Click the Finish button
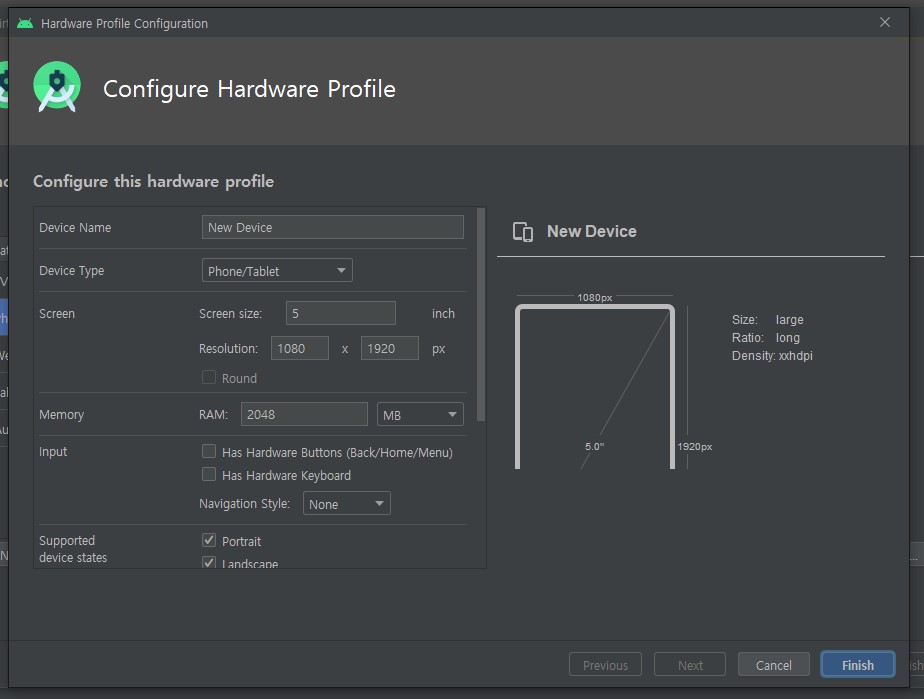 click(x=858, y=665)
